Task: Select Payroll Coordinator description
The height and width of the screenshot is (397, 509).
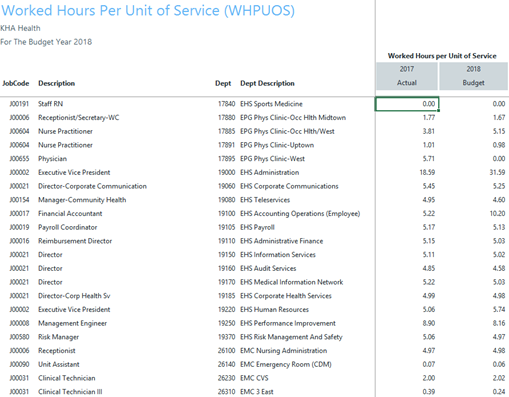Action: [67, 227]
